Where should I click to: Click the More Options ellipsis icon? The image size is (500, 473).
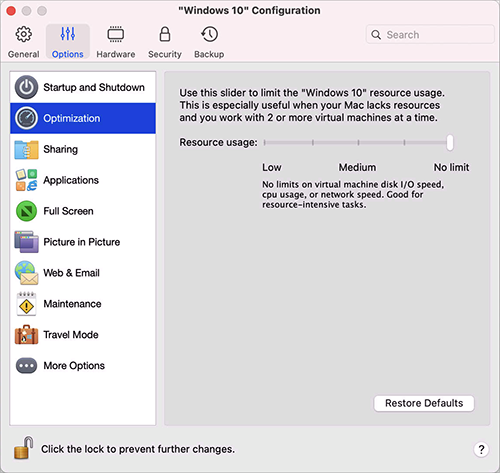coord(26,366)
